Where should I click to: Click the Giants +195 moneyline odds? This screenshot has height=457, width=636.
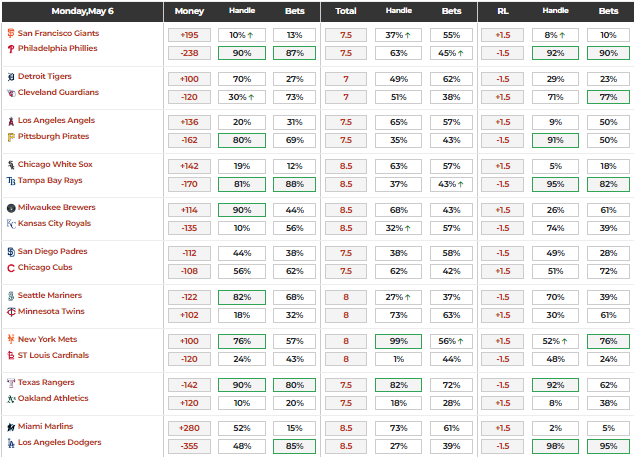tap(190, 34)
